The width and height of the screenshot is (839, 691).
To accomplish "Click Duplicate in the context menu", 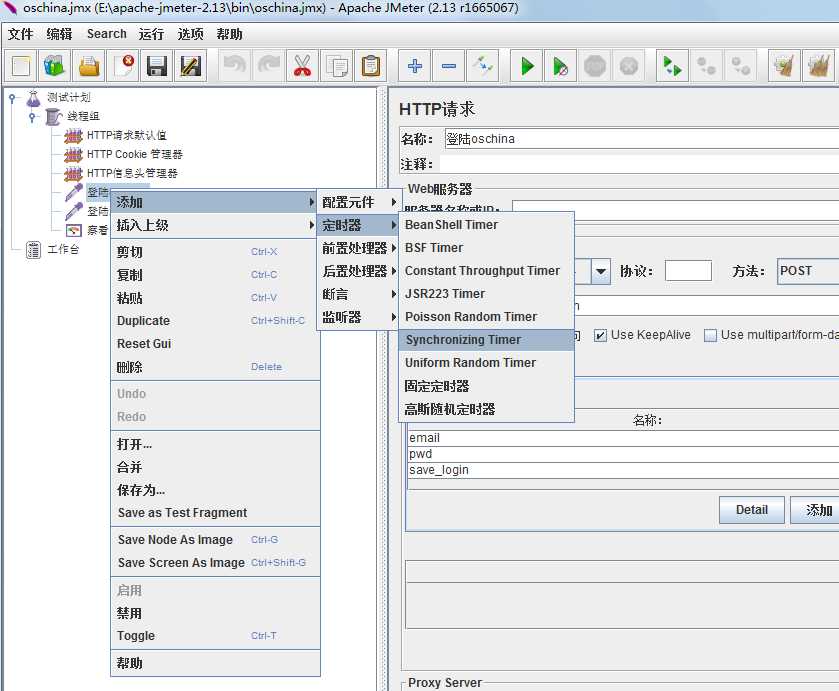I will [215, 321].
